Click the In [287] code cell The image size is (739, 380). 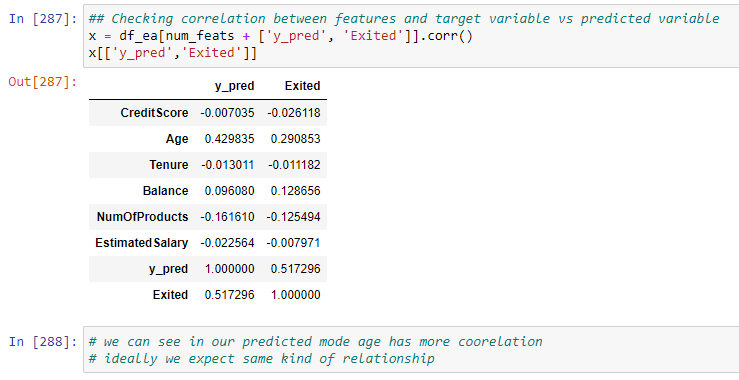point(411,36)
